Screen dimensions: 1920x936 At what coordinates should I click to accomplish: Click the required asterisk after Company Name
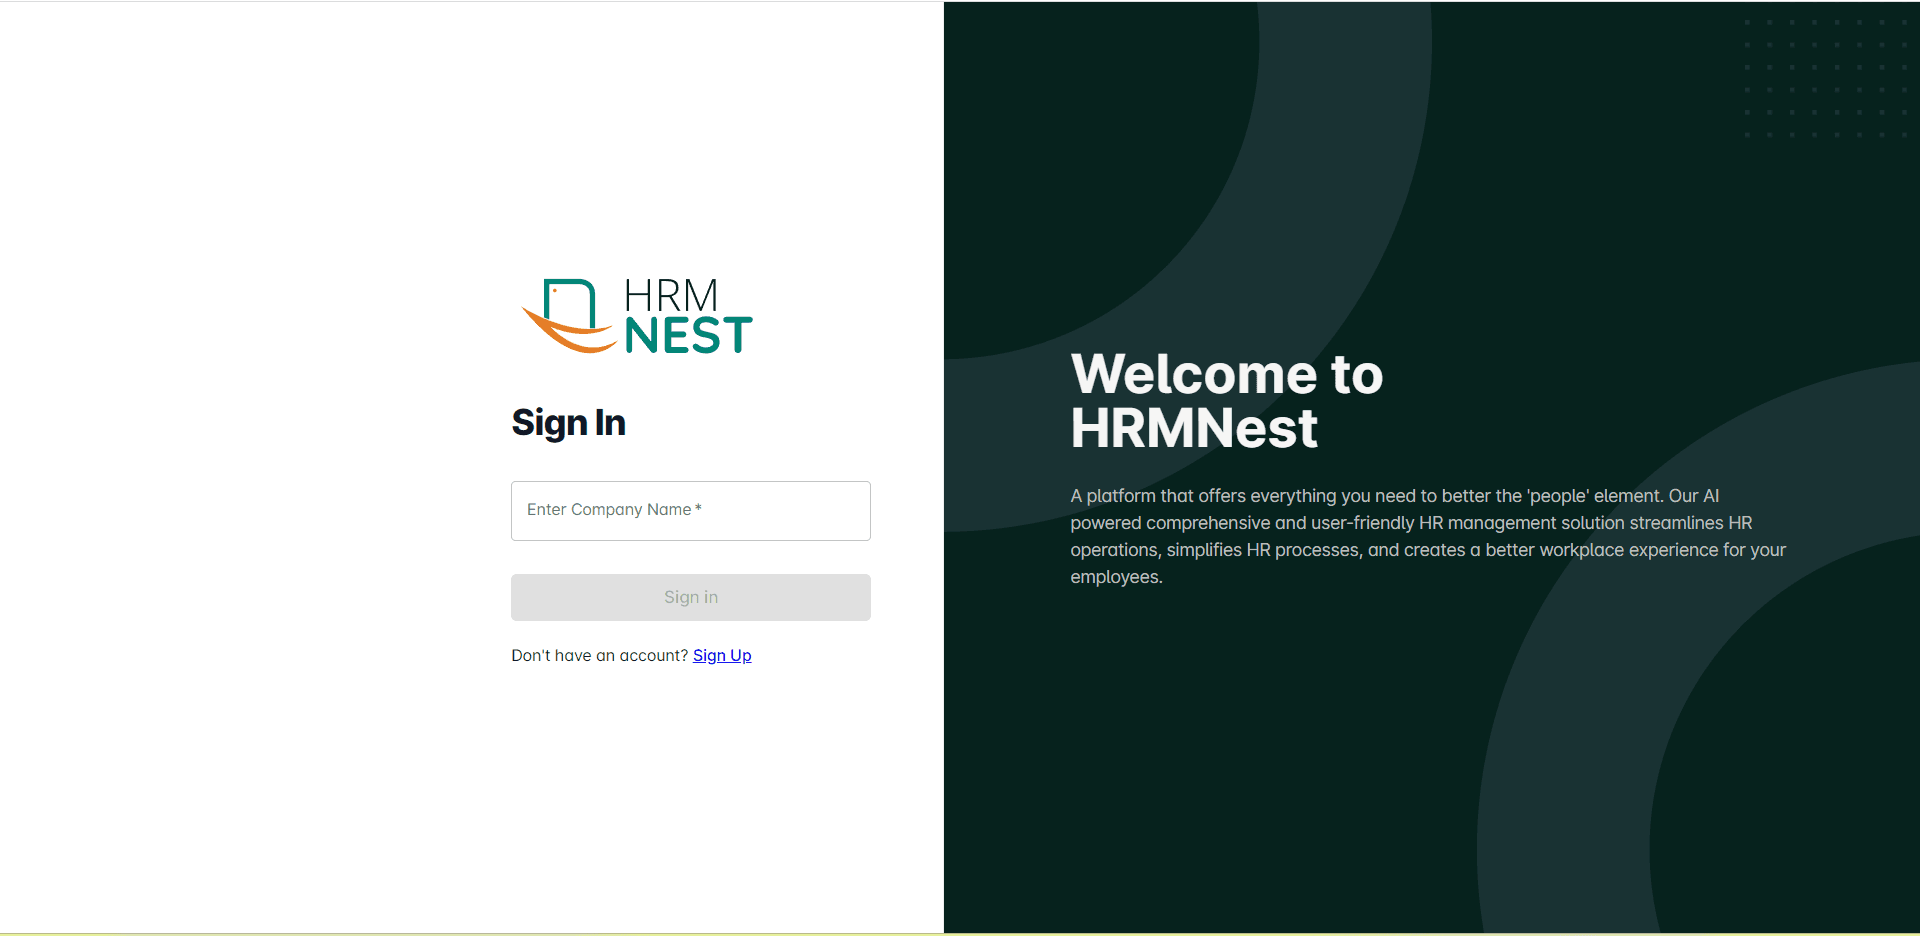698,509
